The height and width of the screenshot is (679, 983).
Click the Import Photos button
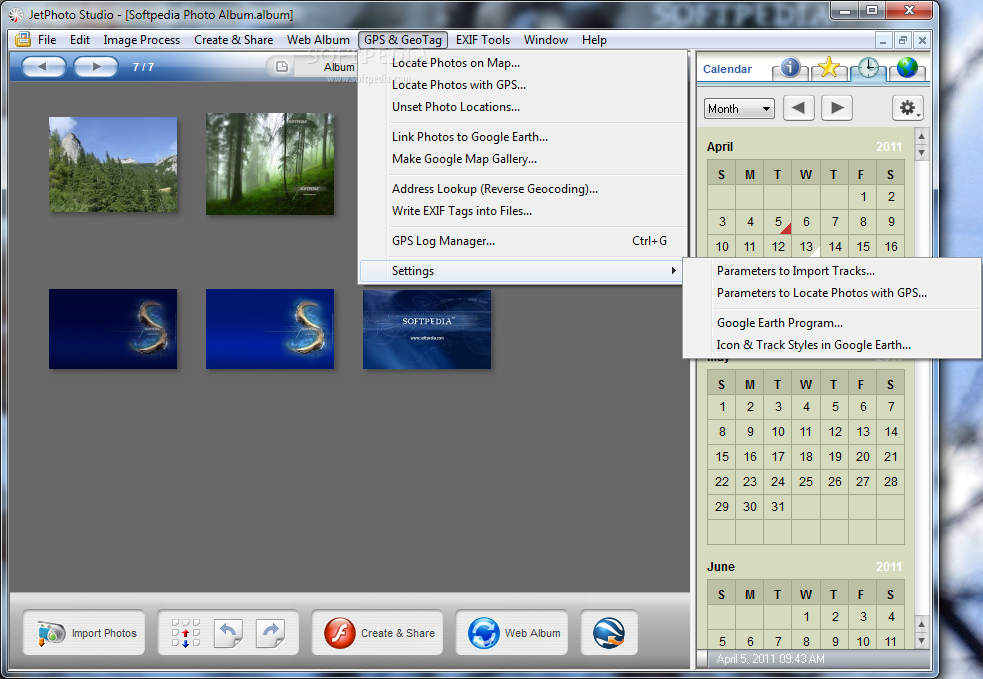click(x=84, y=633)
